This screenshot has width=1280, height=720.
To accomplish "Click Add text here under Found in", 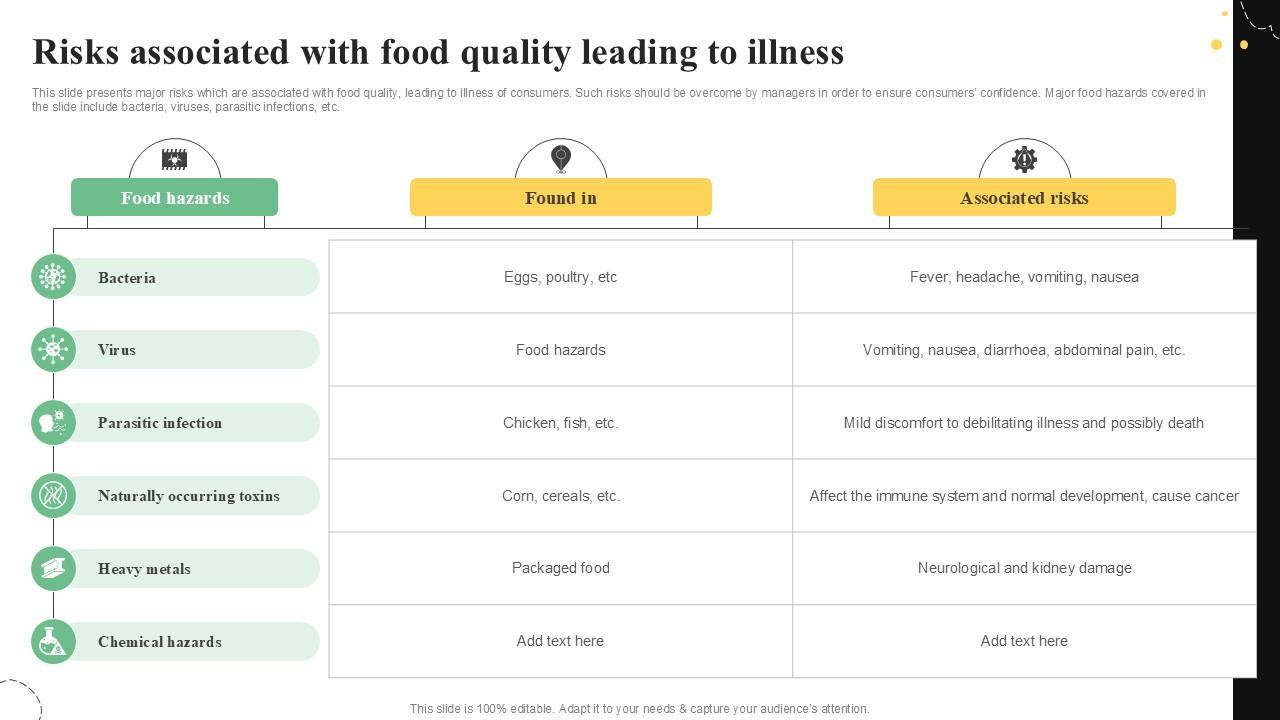I will pos(561,641).
